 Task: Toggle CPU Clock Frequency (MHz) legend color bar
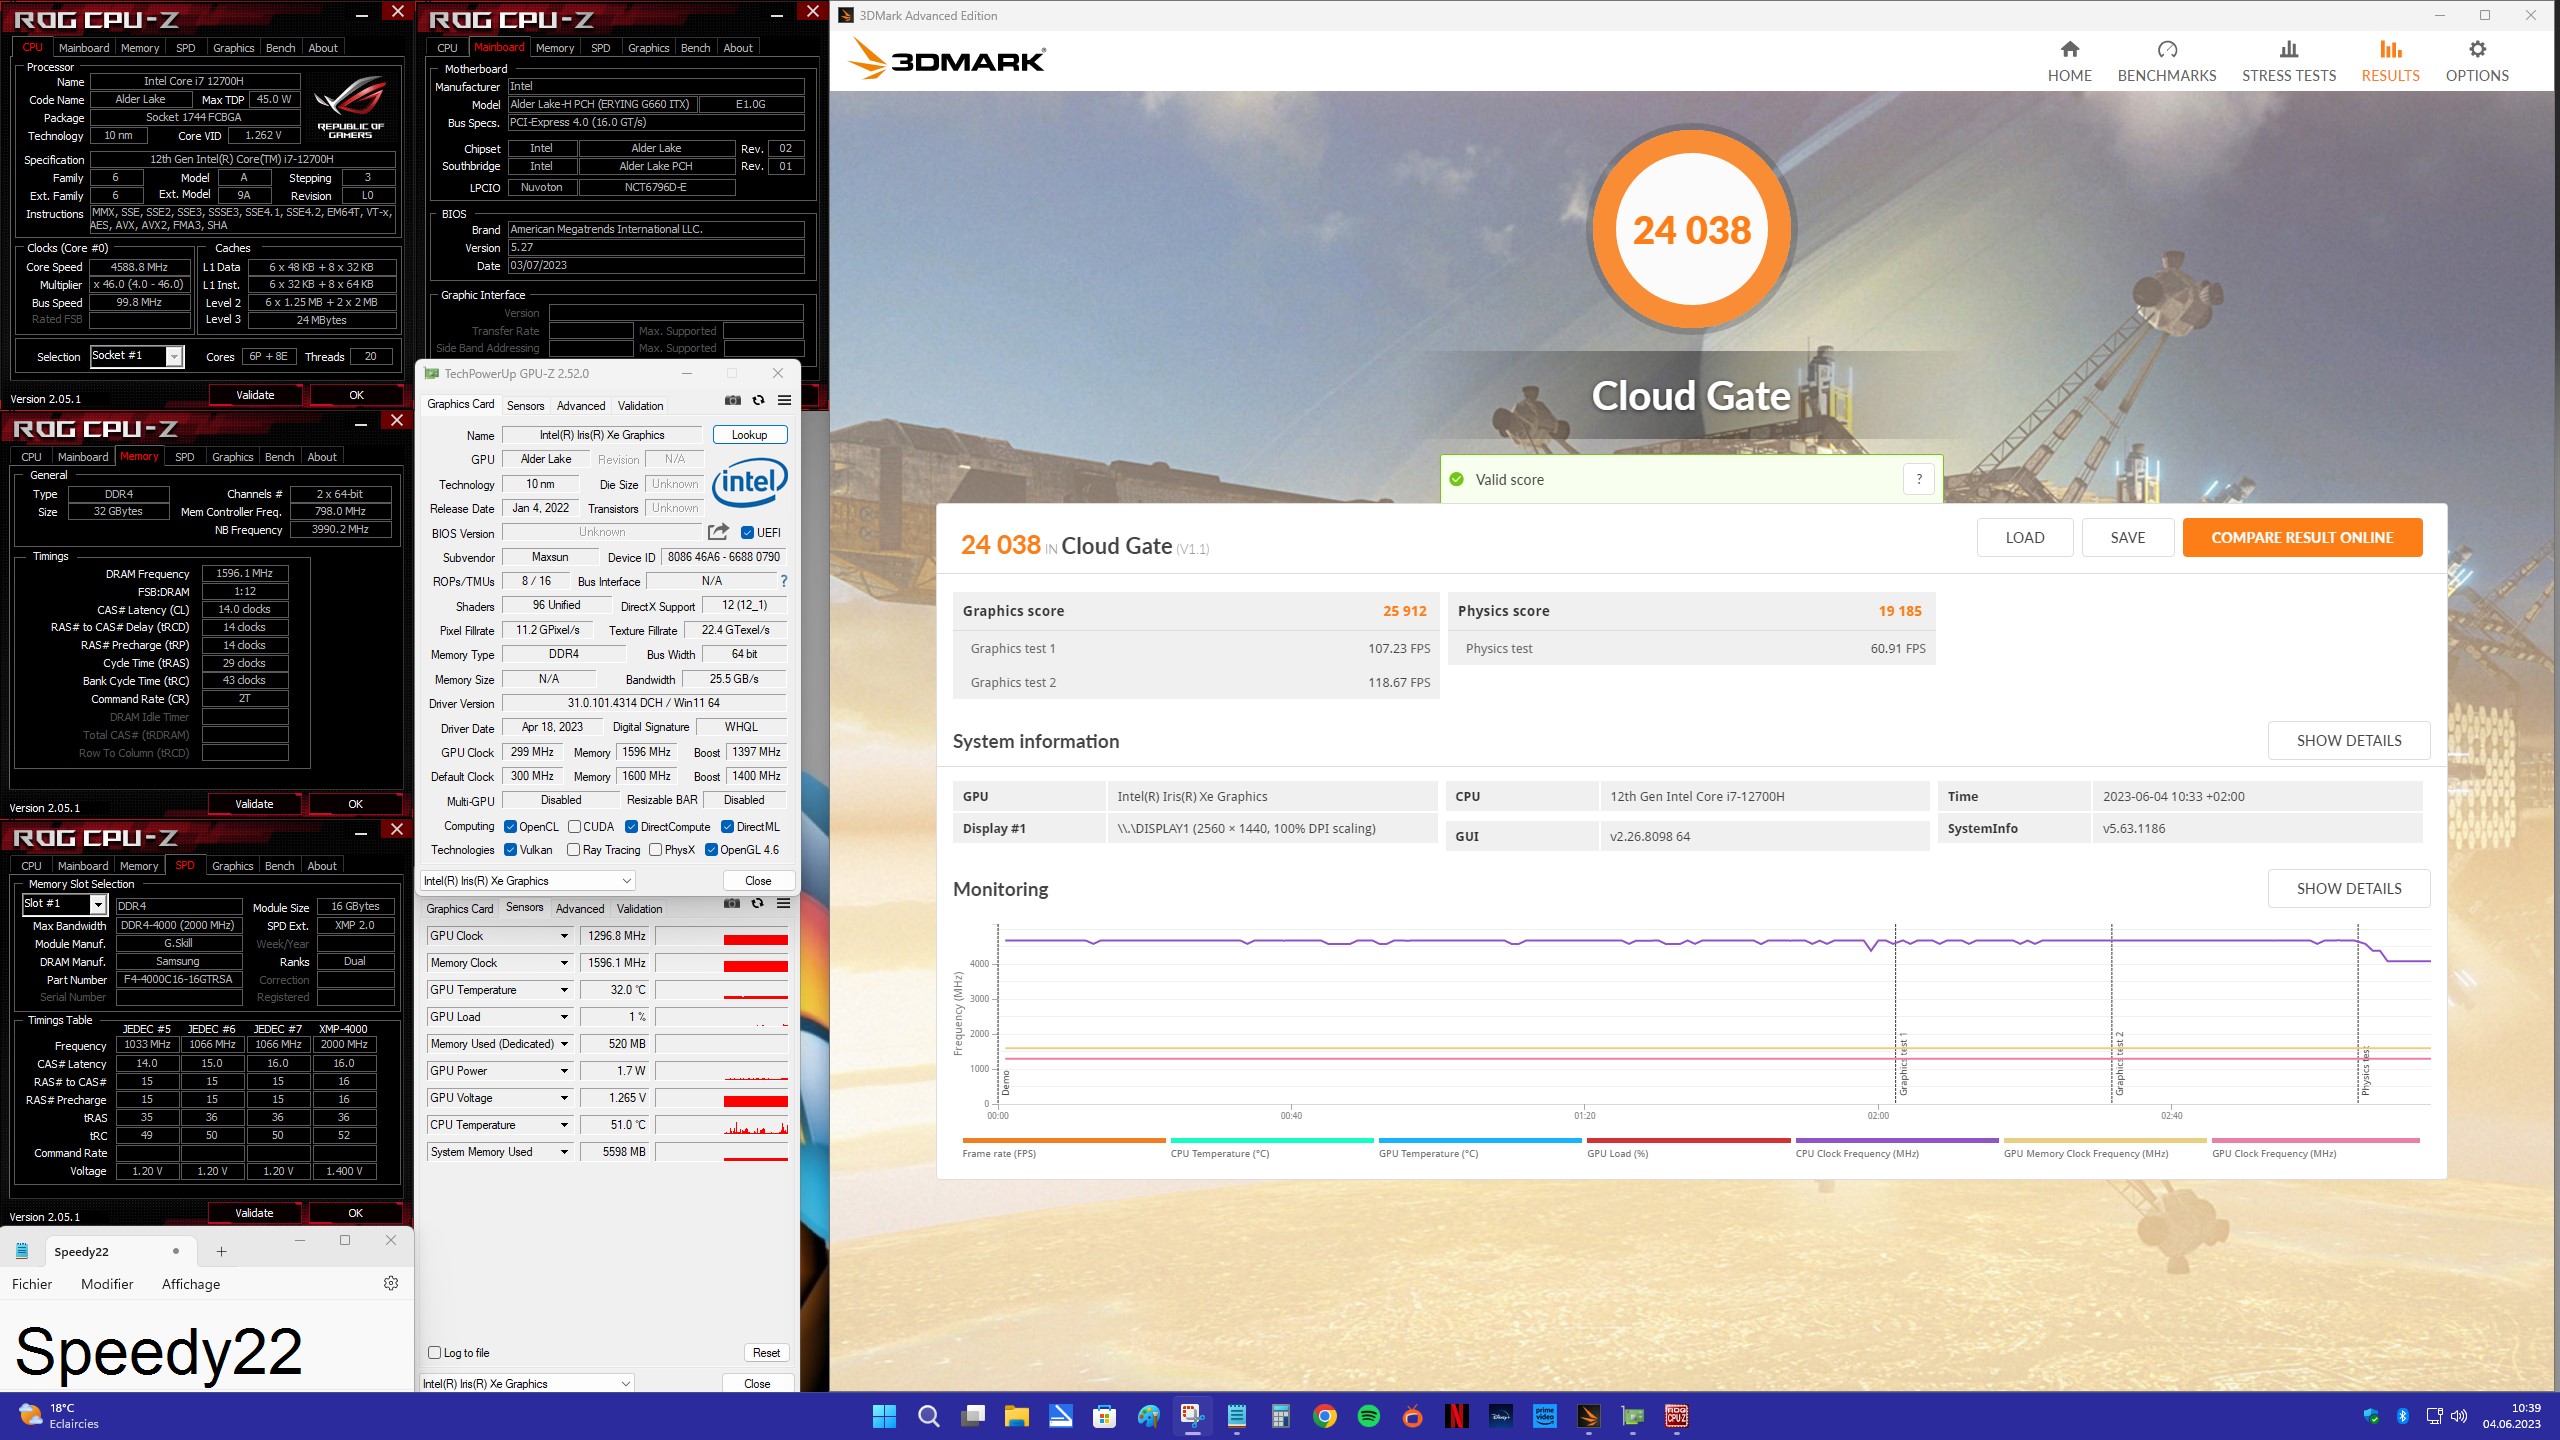pos(1896,1140)
